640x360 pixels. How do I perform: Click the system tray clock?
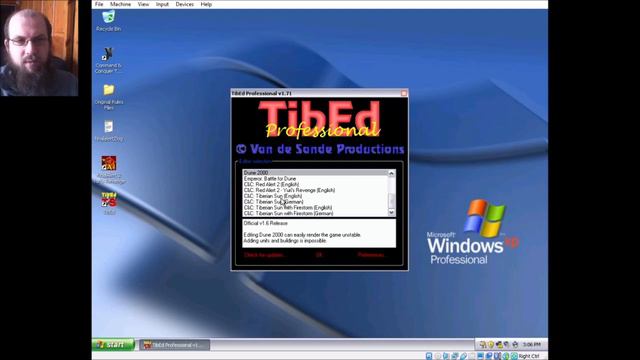point(531,344)
